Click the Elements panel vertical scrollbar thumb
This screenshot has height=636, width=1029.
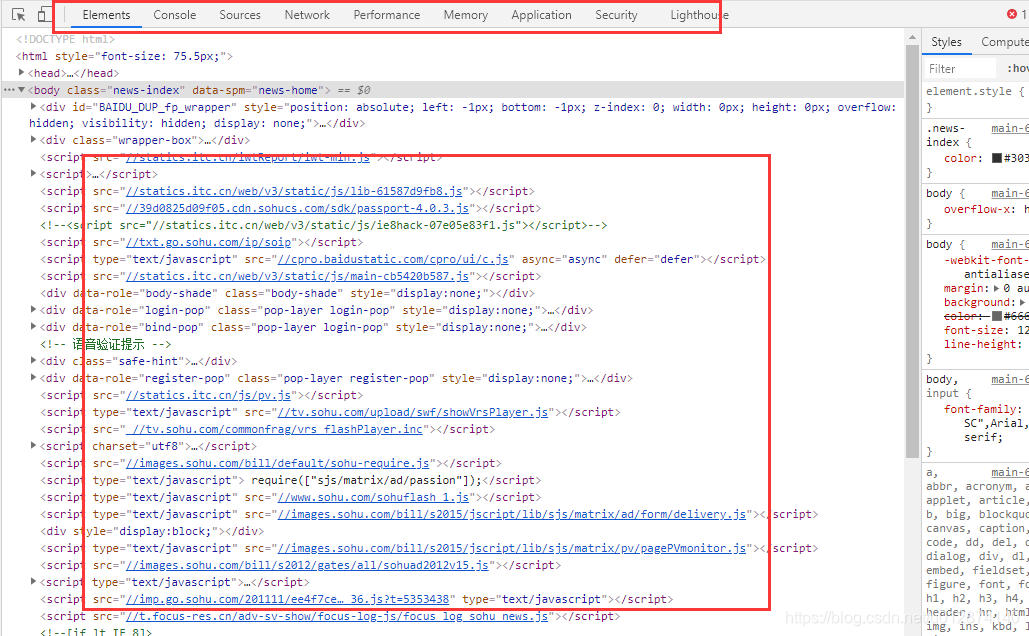coord(912,252)
